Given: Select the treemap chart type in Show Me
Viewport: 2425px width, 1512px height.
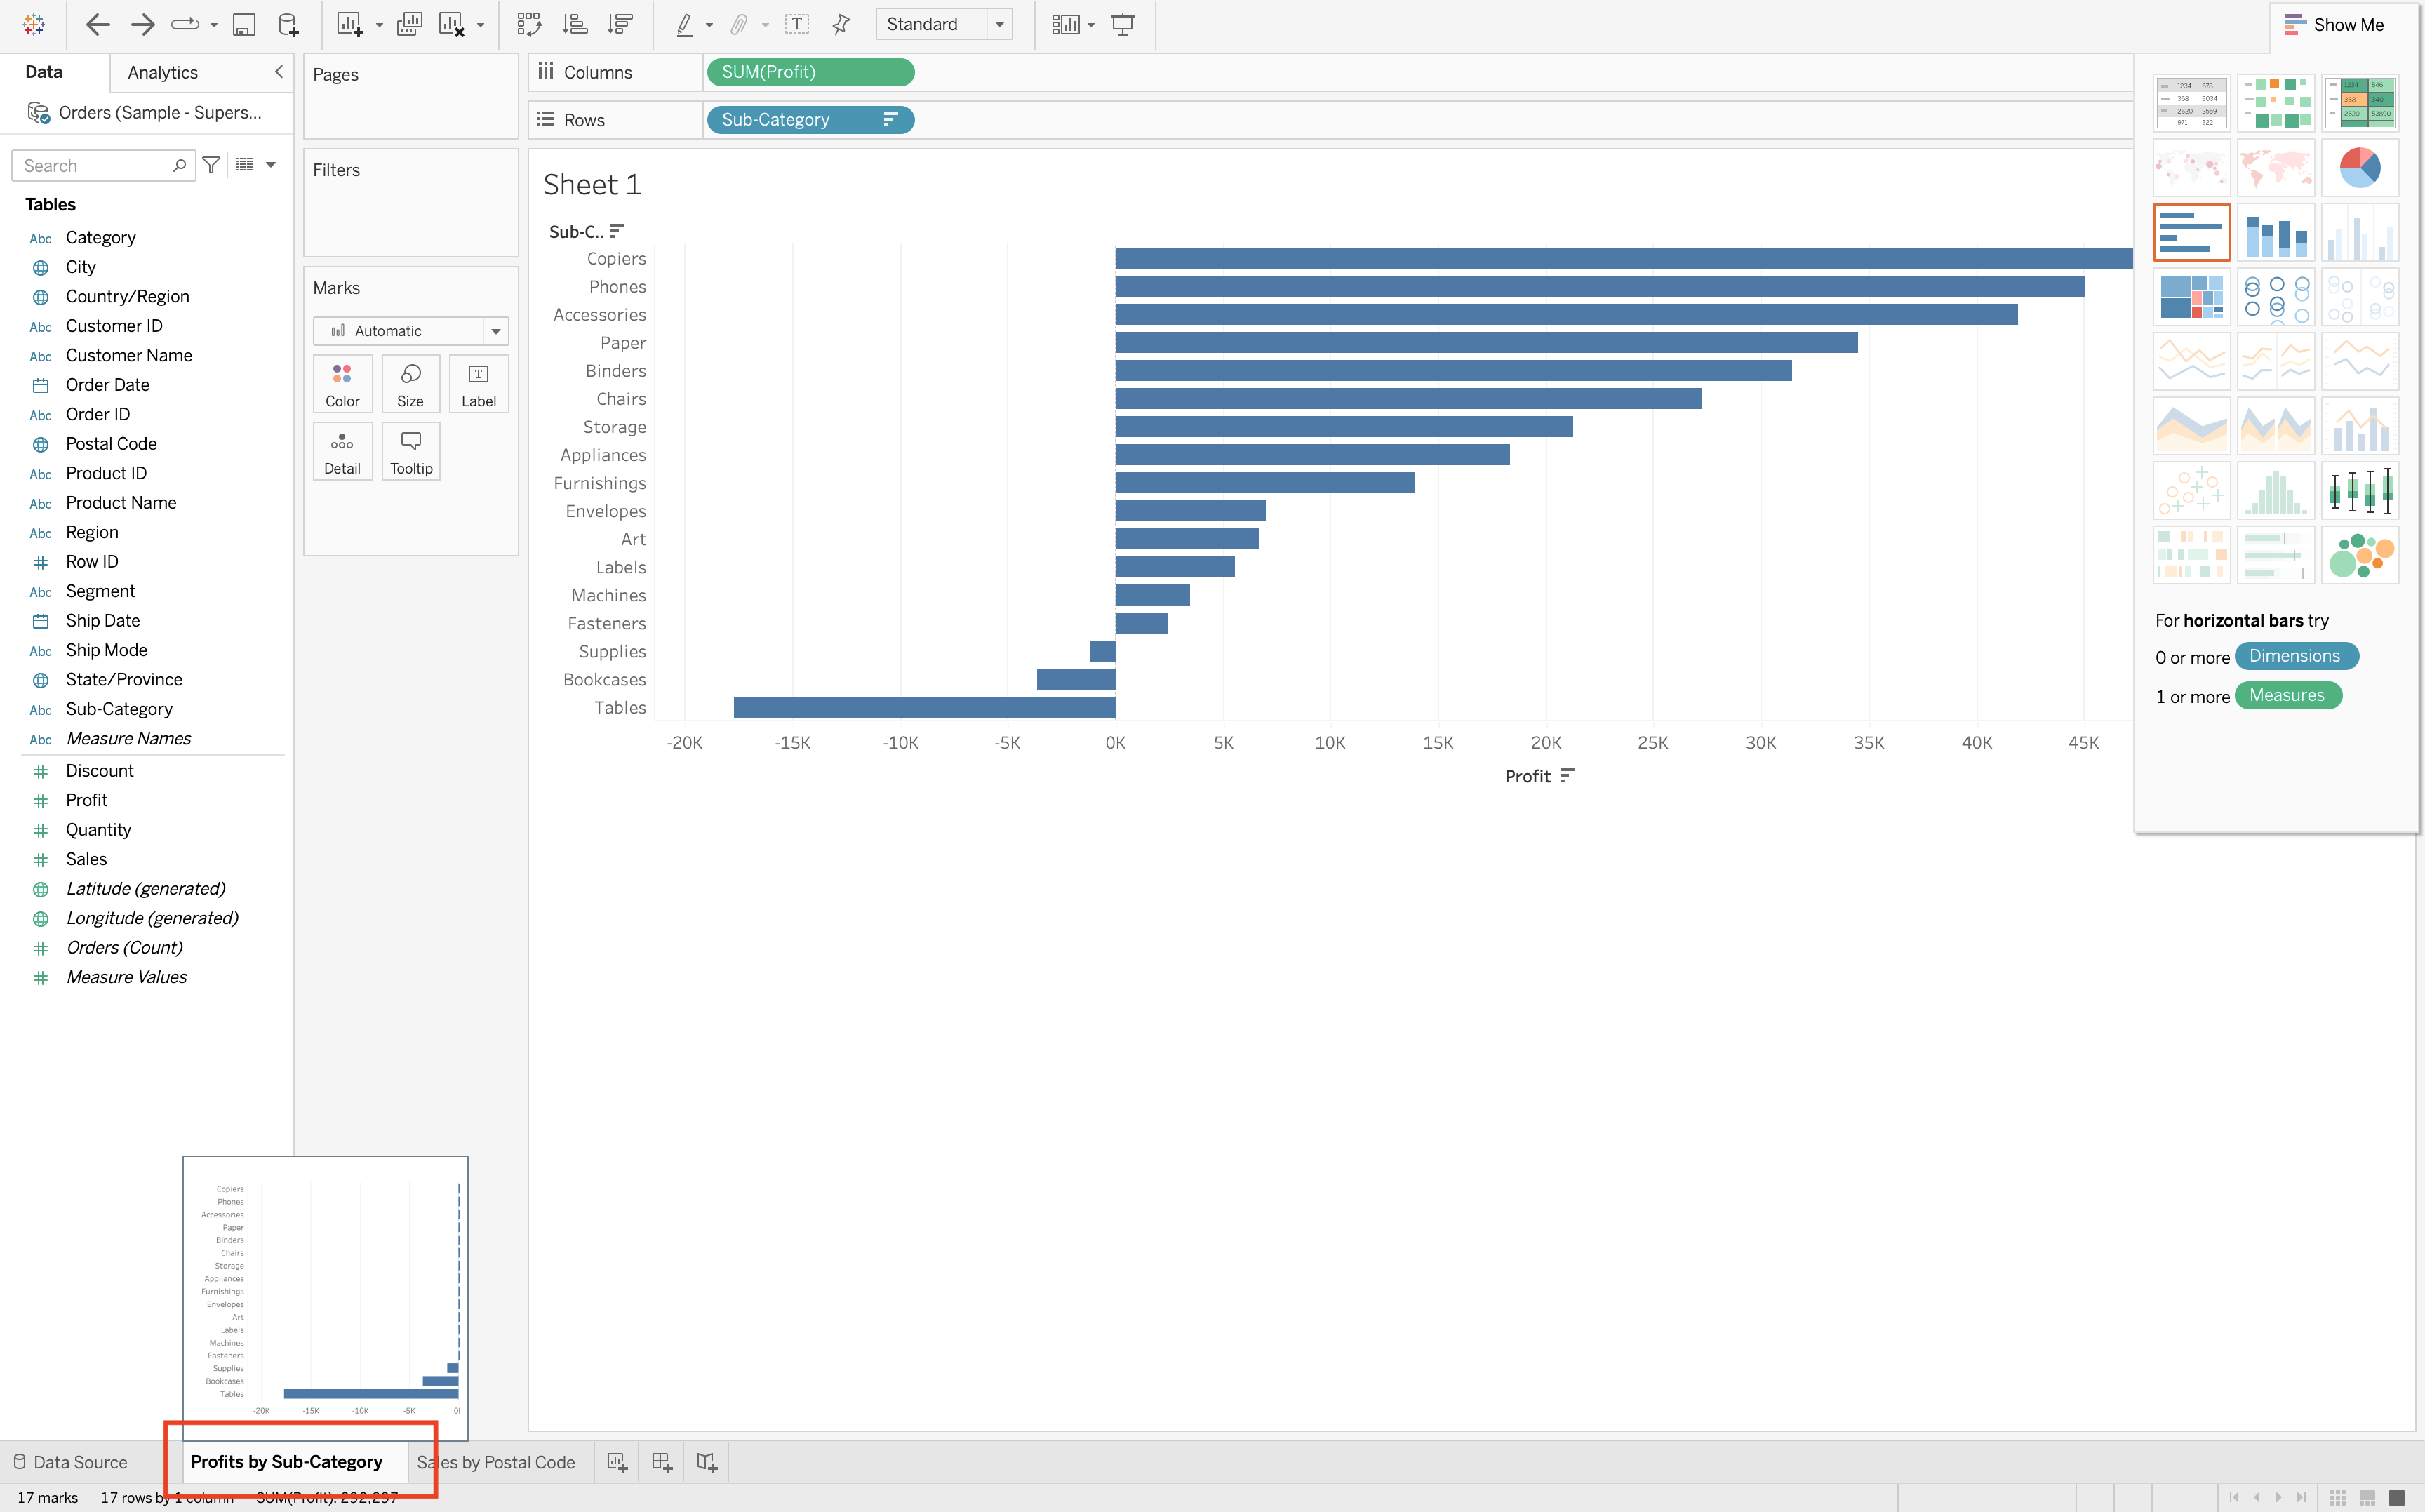Looking at the screenshot, I should pos(2191,296).
